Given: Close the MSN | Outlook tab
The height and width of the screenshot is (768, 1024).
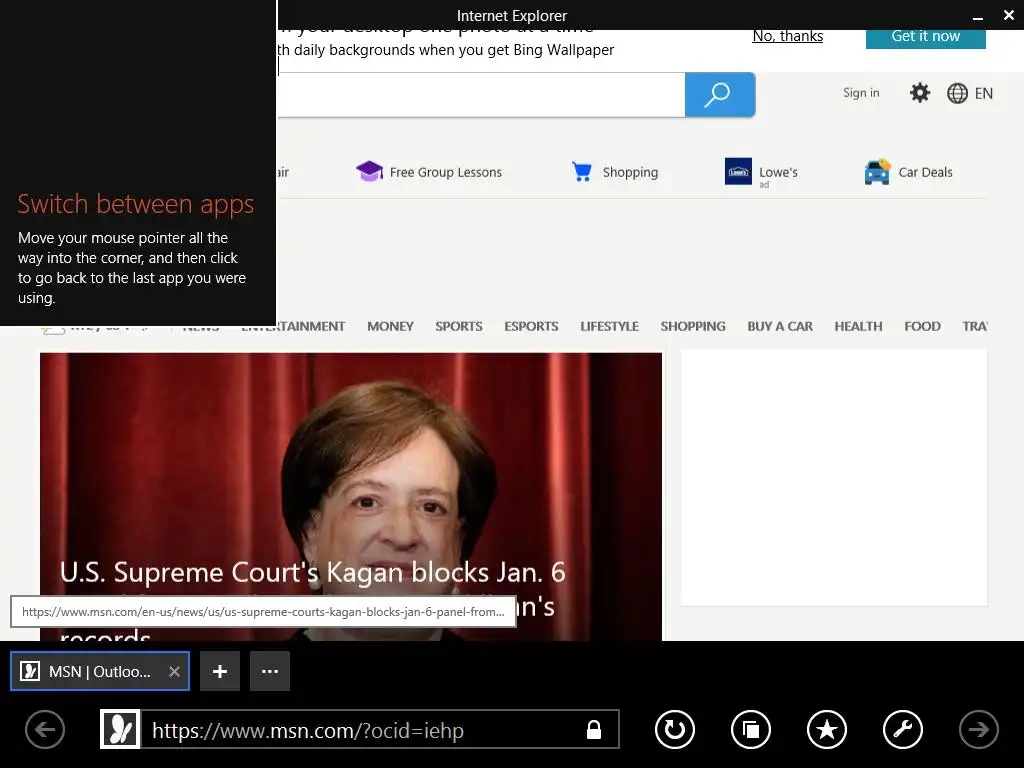Looking at the screenshot, I should pos(174,671).
